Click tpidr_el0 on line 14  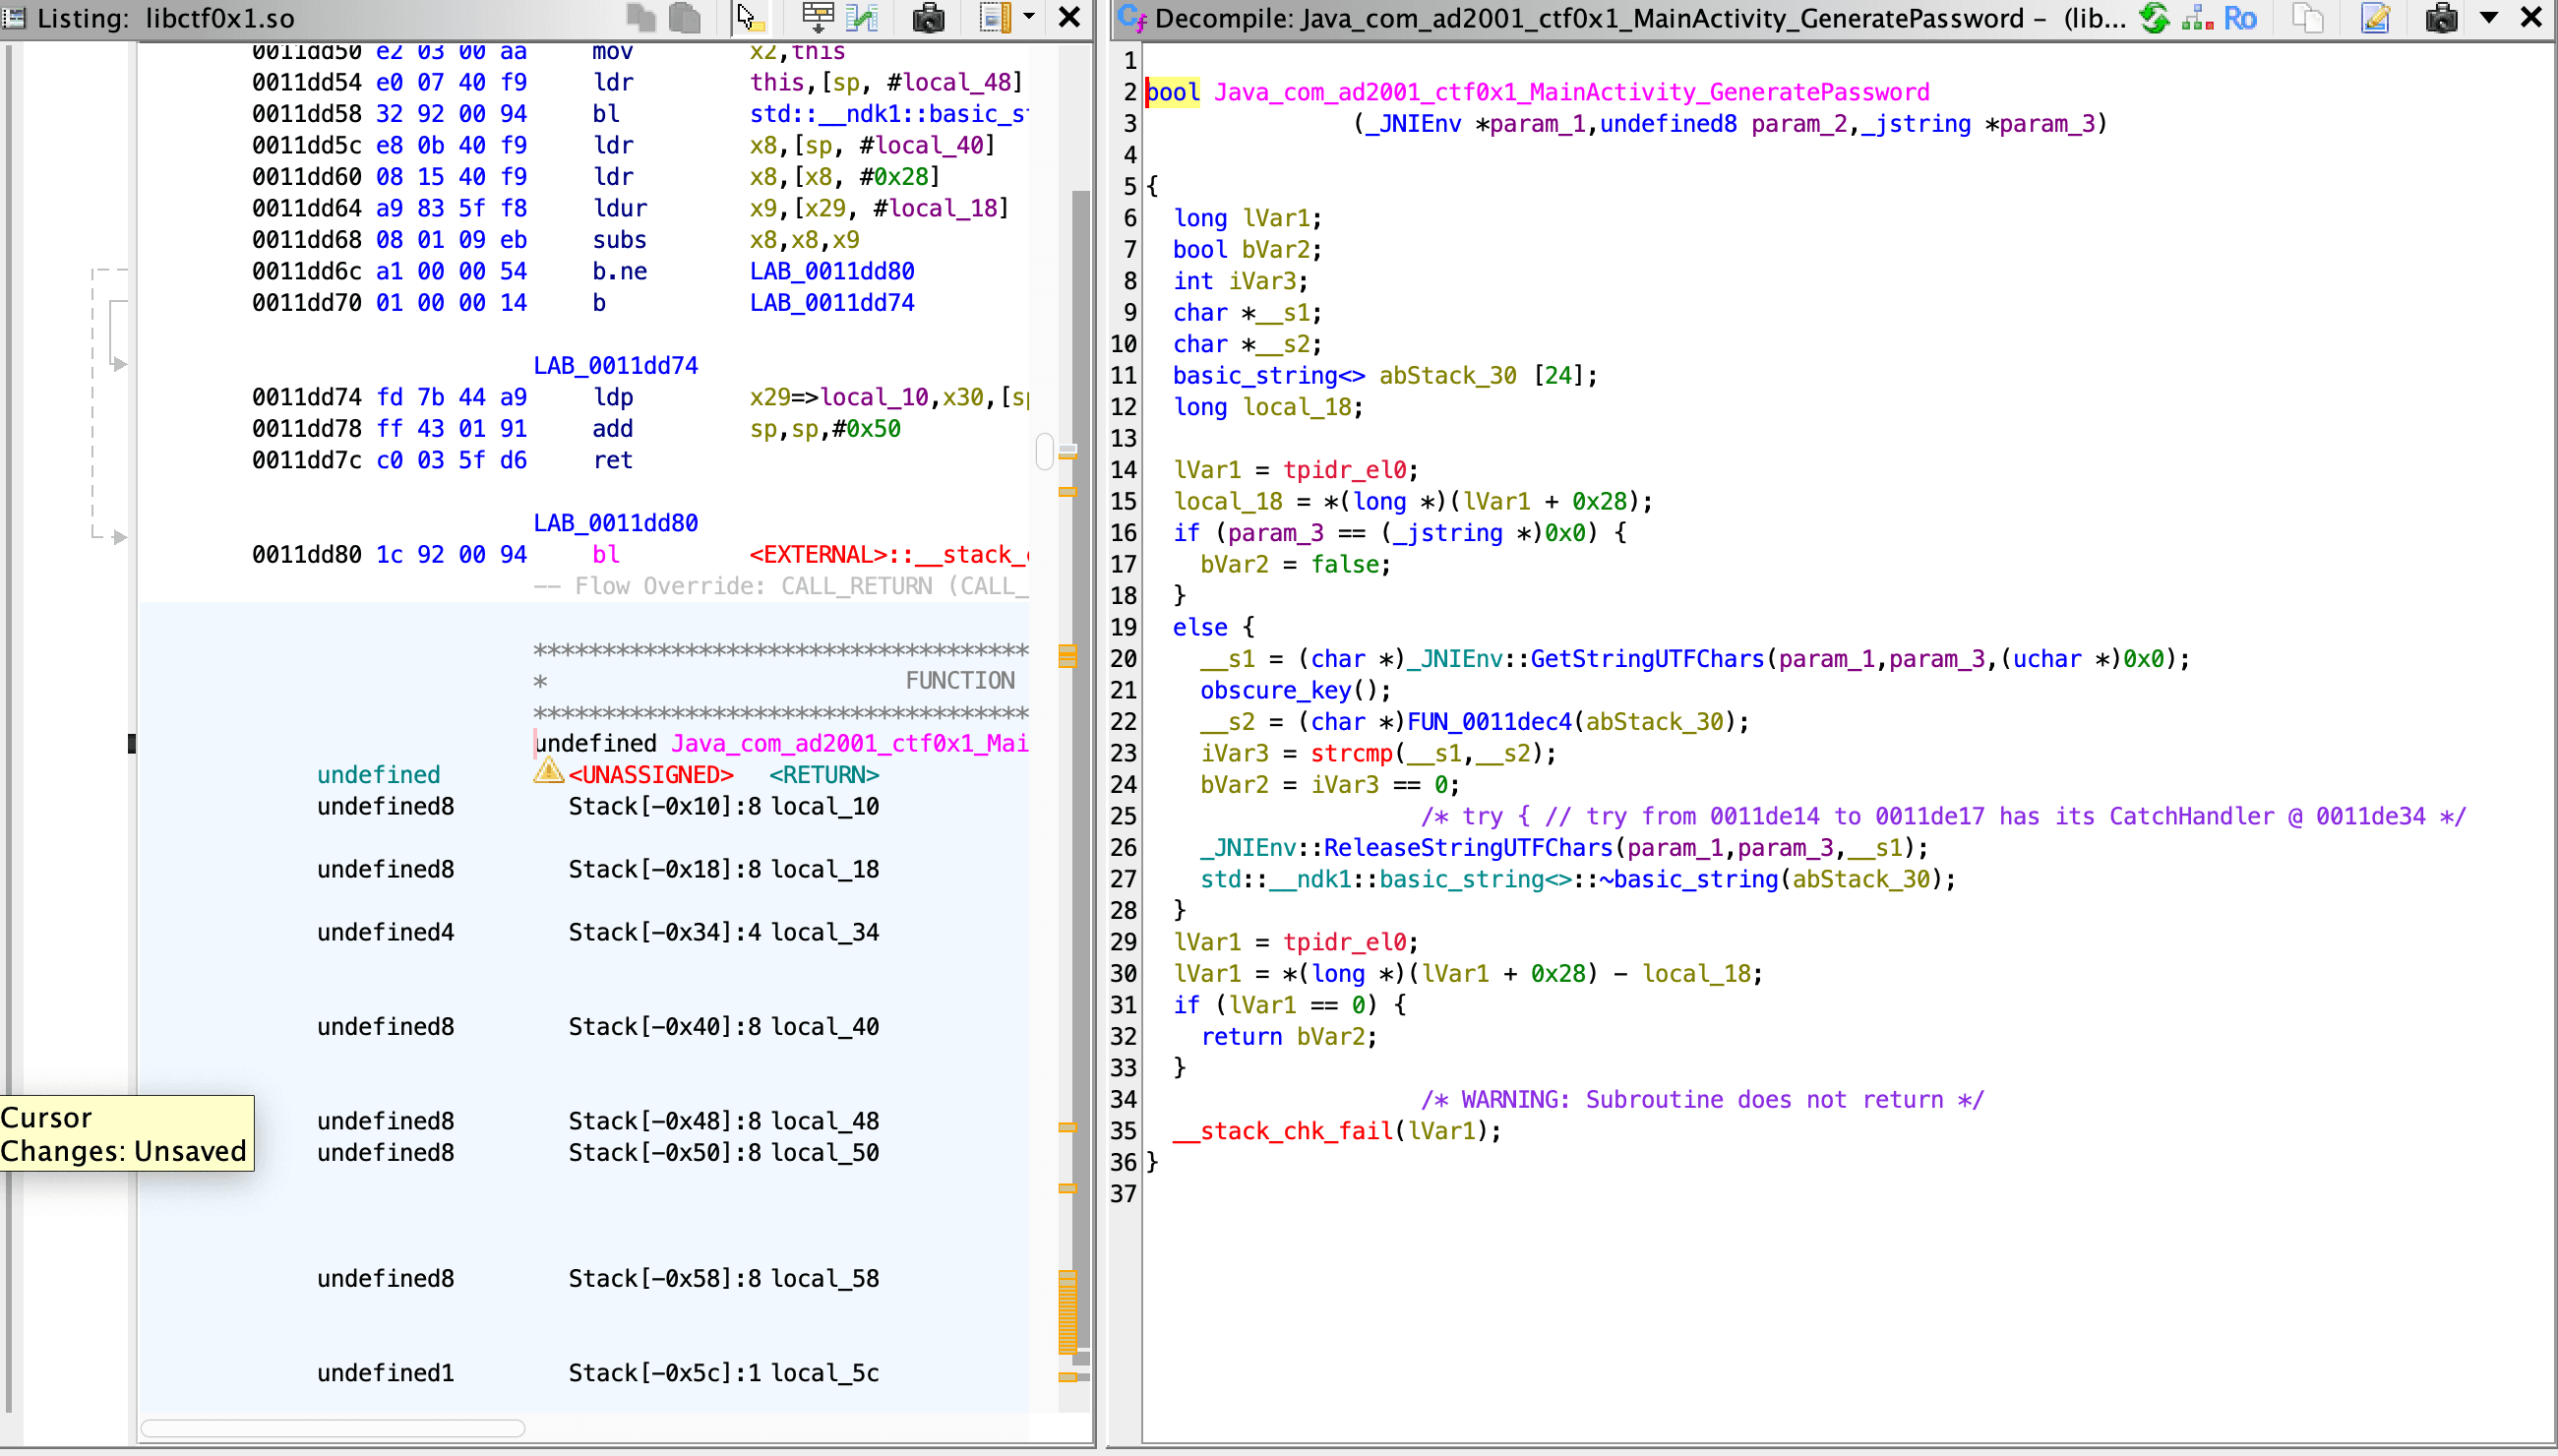[1344, 471]
